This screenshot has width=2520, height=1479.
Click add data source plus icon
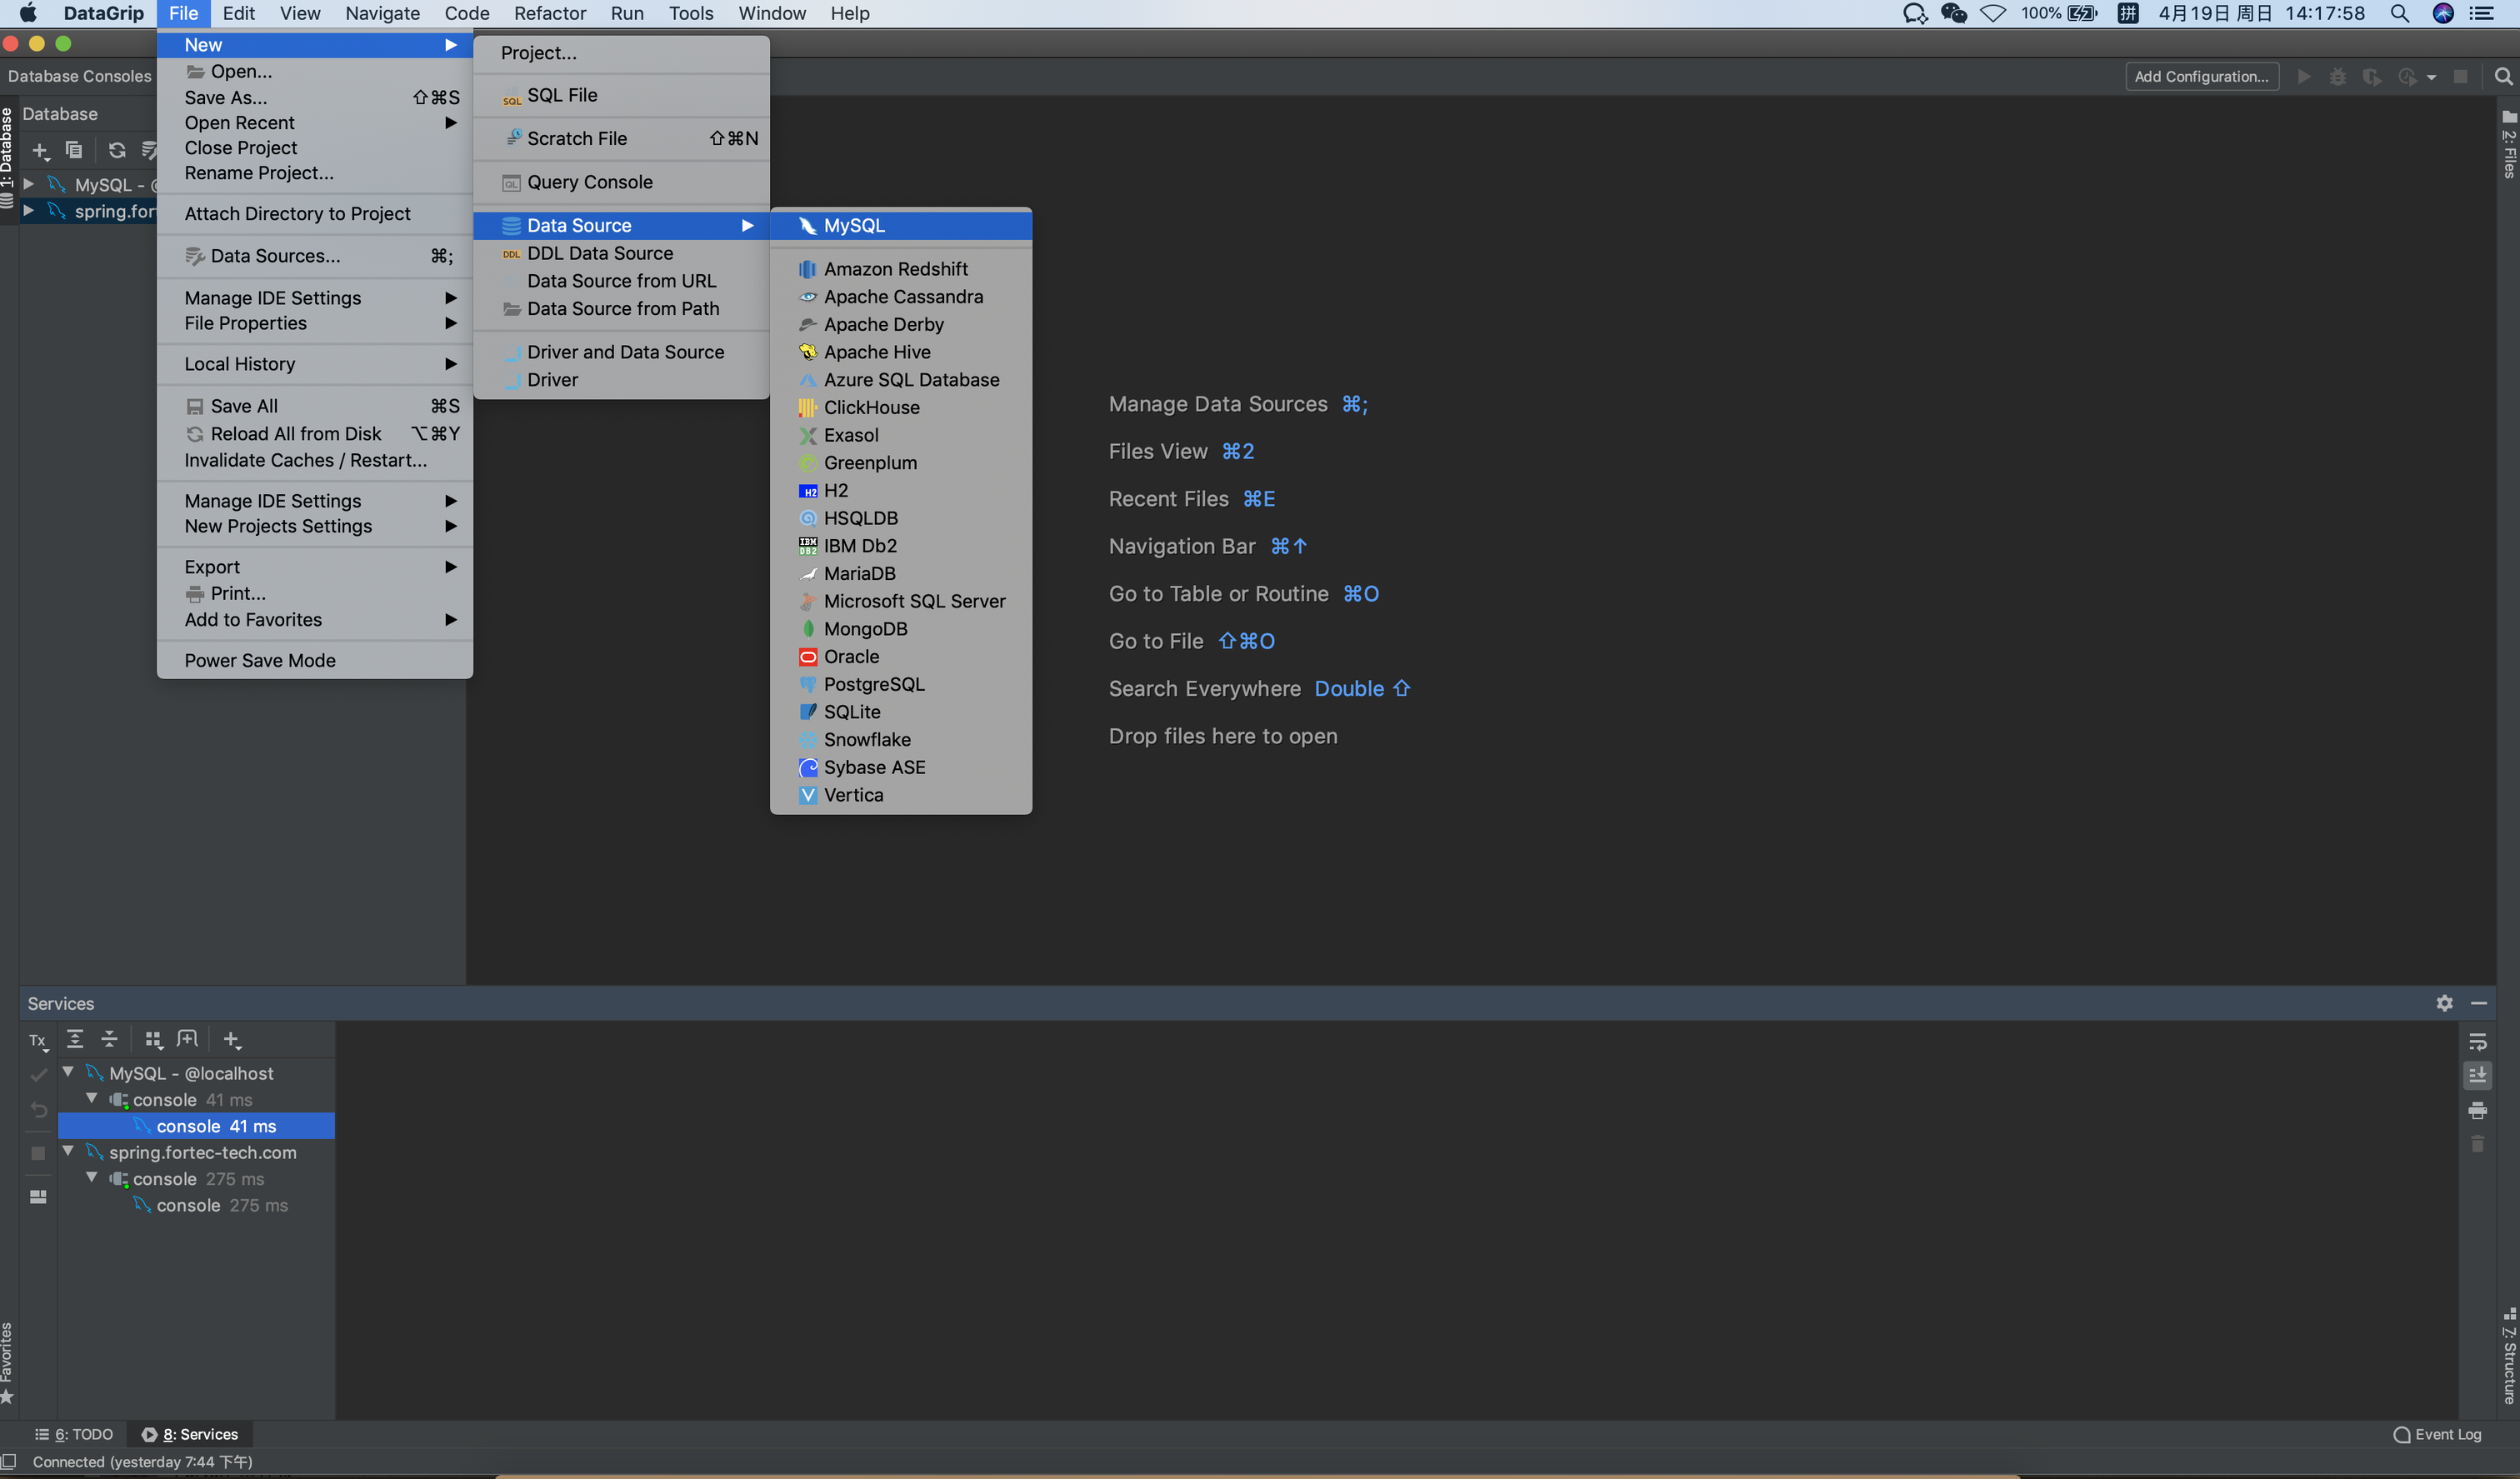pos(40,151)
